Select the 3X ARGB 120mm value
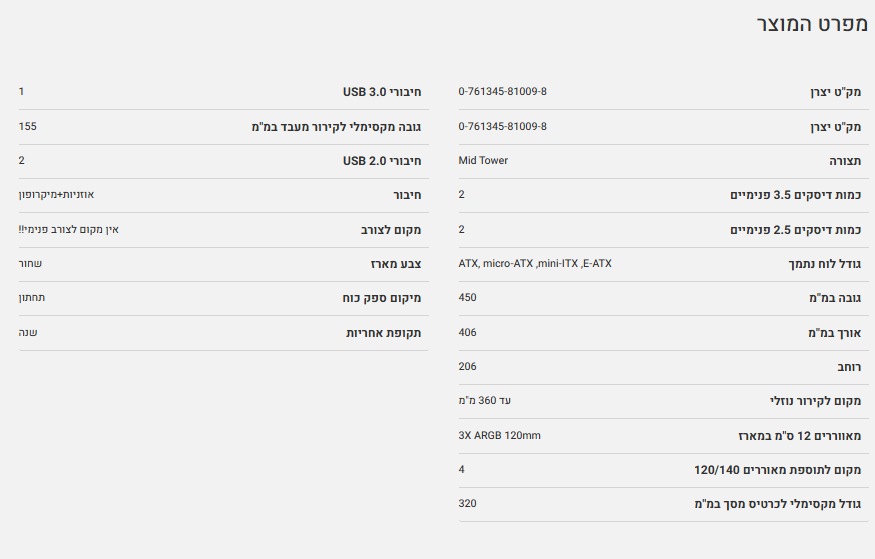 point(499,436)
